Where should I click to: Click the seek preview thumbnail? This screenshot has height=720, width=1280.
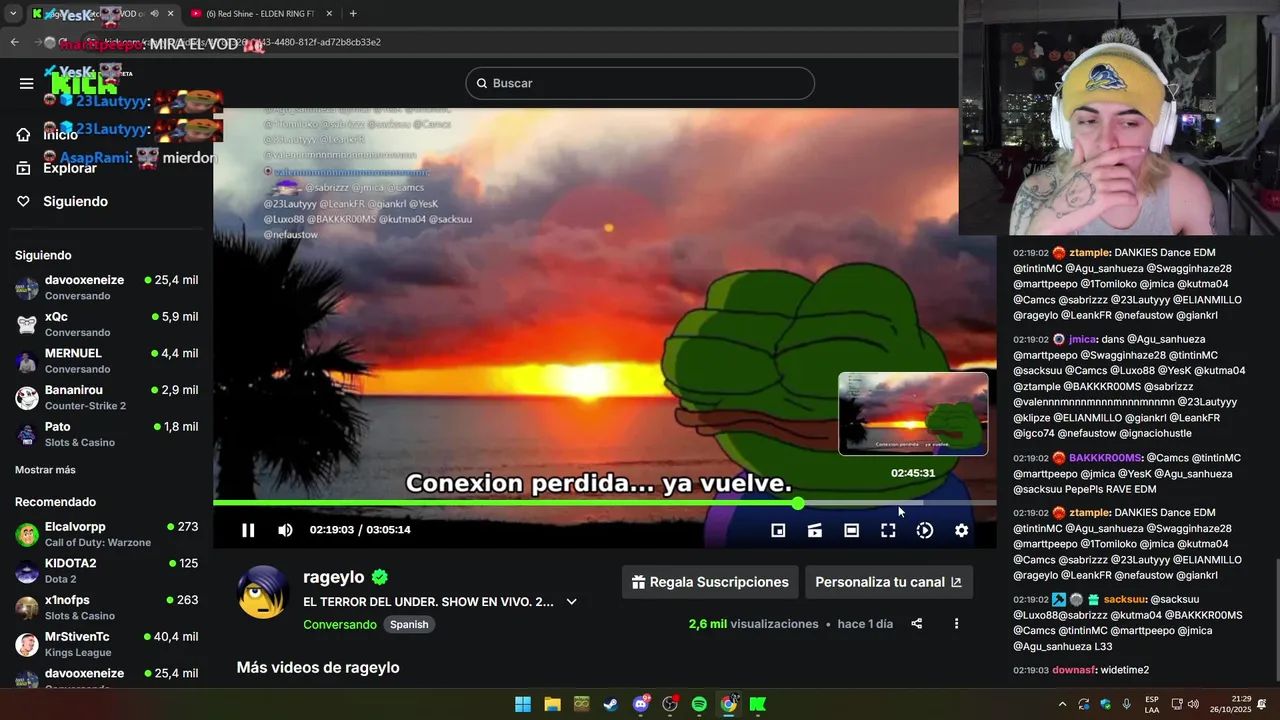[x=913, y=414]
